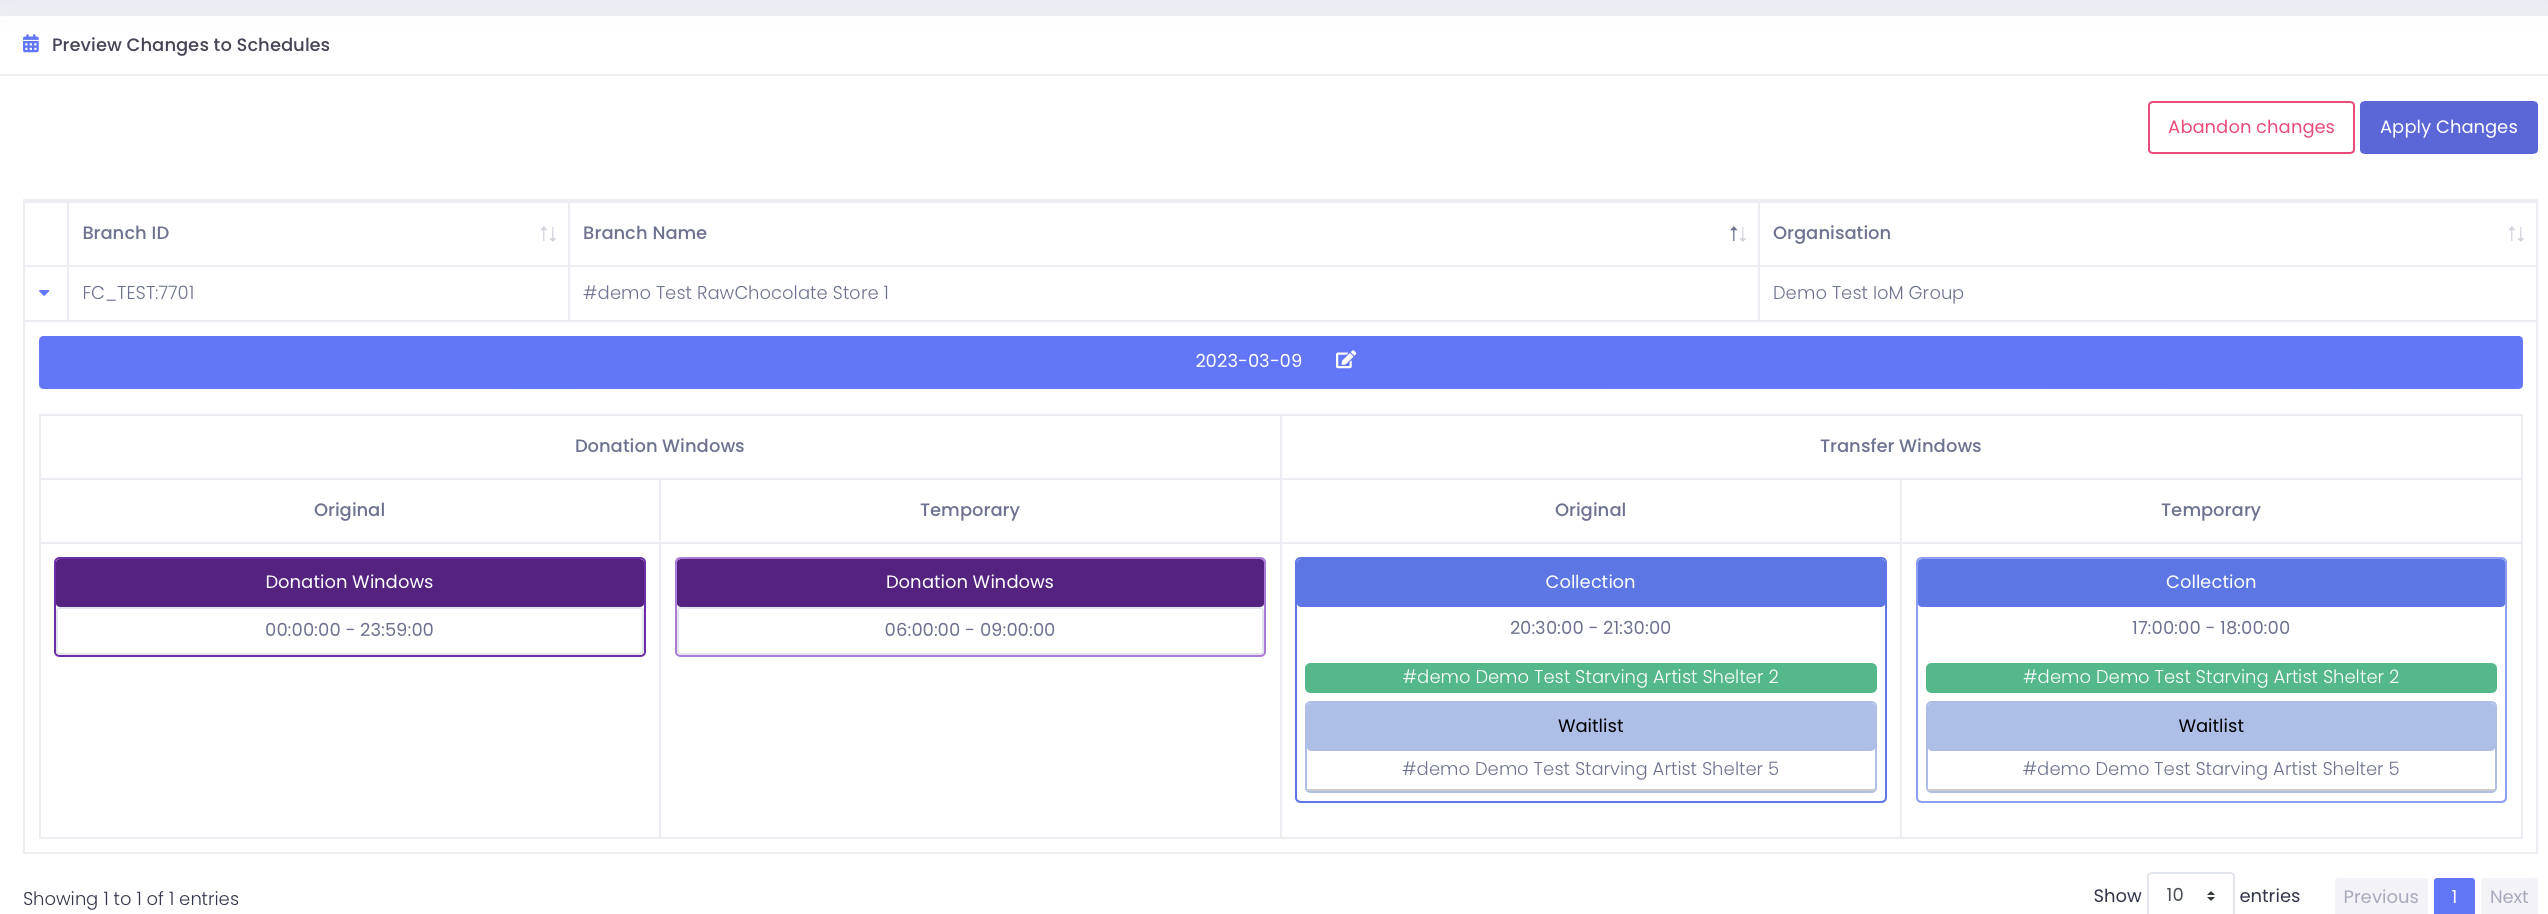Select page 1 in pagination

click(x=2453, y=896)
